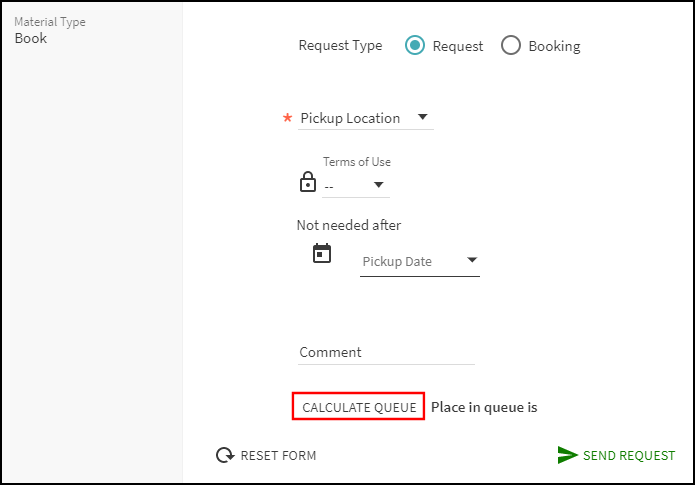Click the Reset Form circular arrow icon
Screen dimensions: 695x485
click(225, 456)
